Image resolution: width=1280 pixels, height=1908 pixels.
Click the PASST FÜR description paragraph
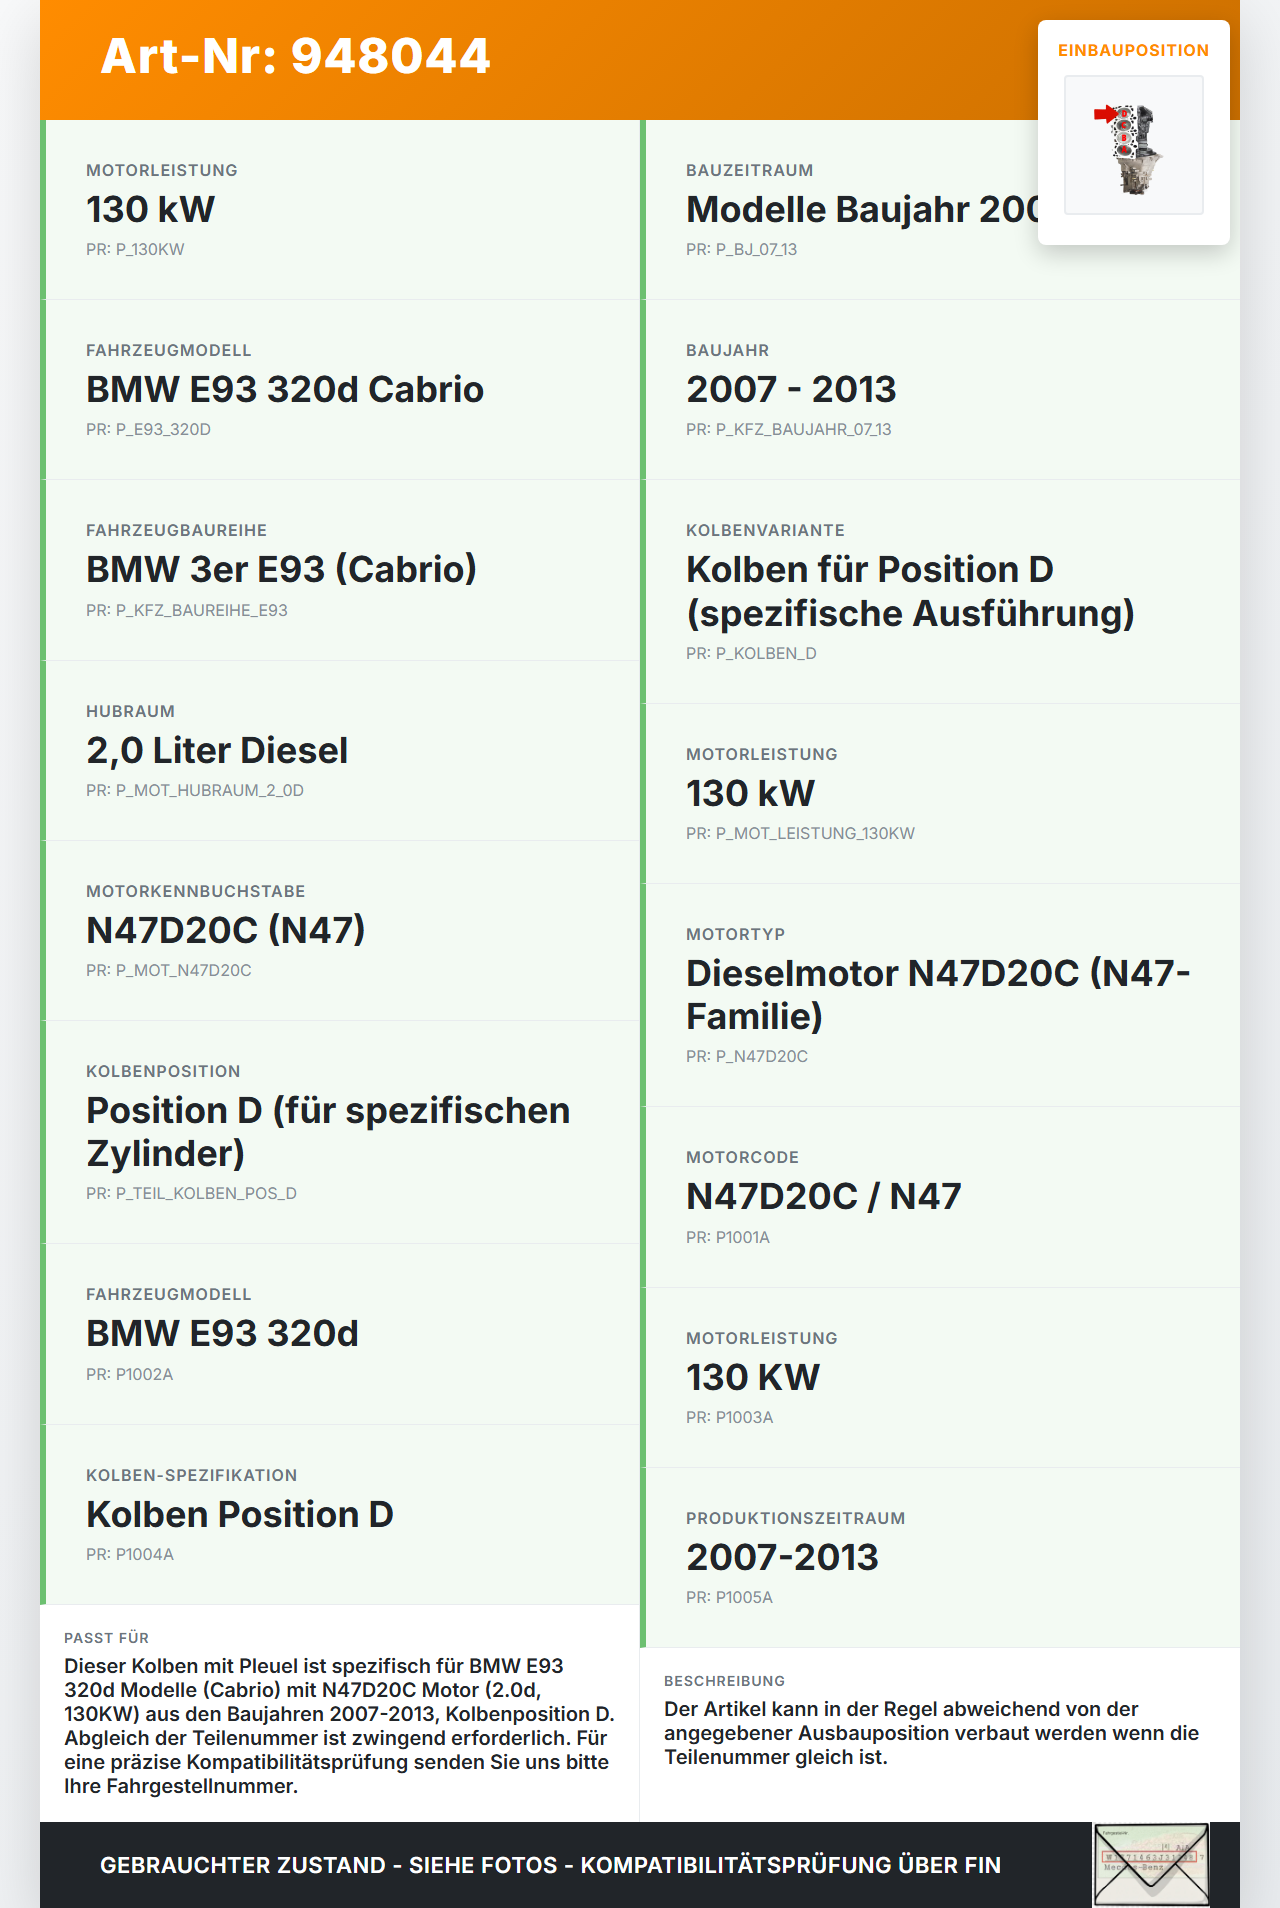pos(339,1726)
